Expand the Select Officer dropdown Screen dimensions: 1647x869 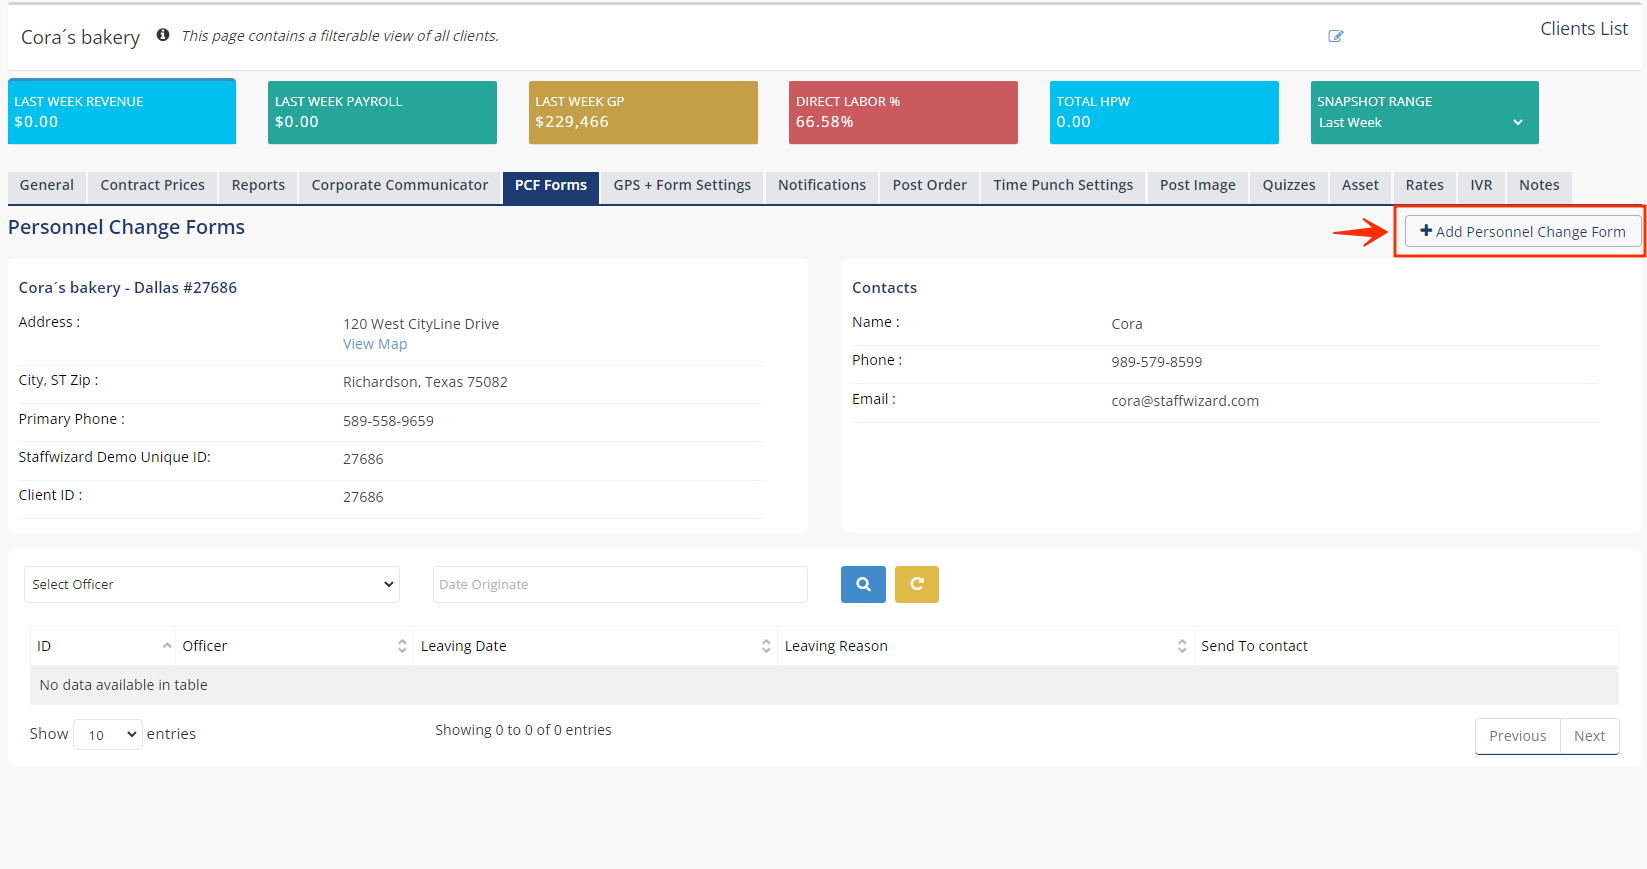click(x=211, y=585)
